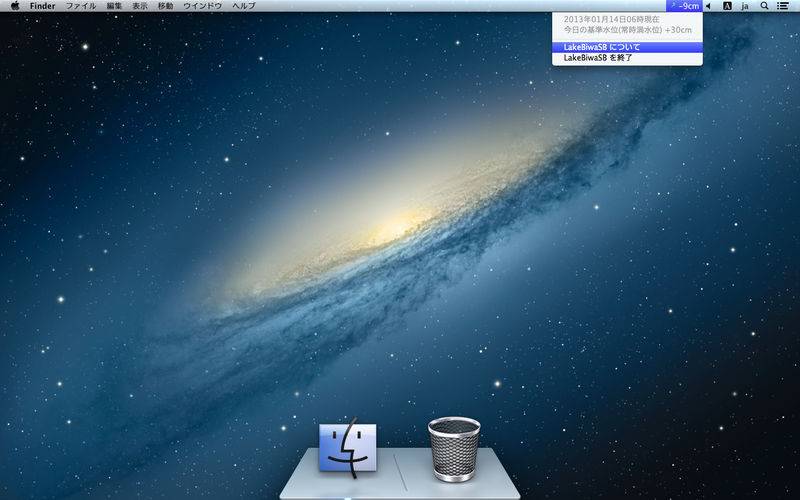Screen dimensions: 800x500
Task: Choose LakeBiwaSB を終了 to quit
Action: click(x=627, y=58)
